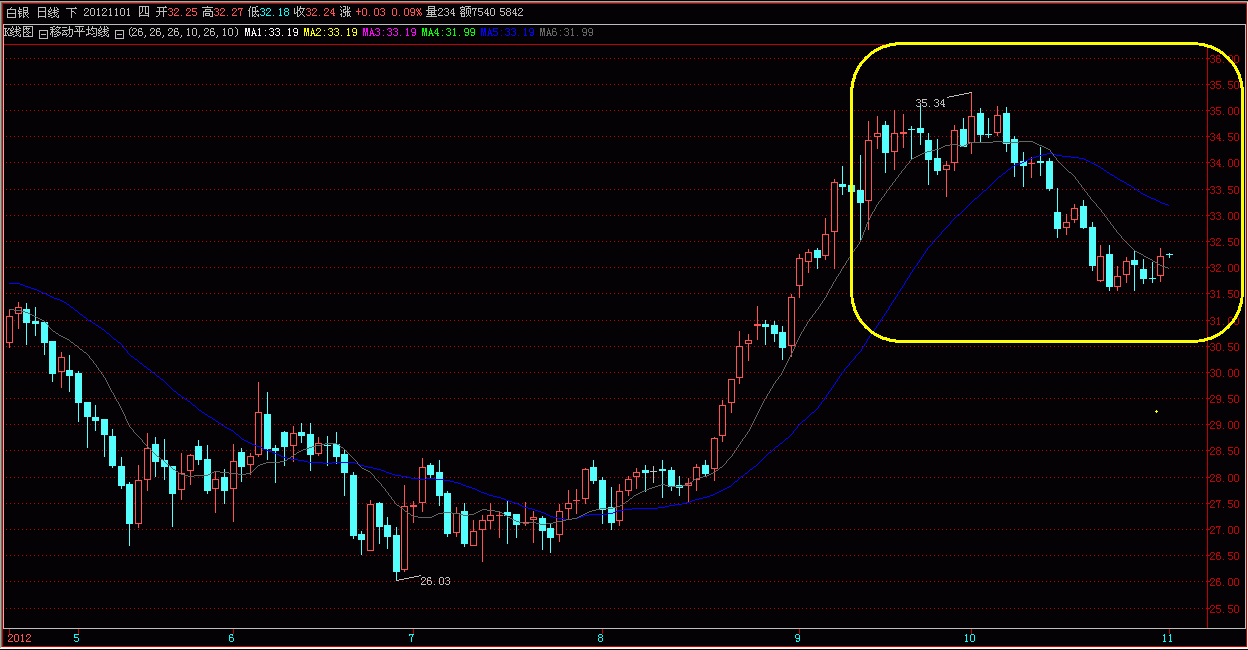
Task: Click the blue MA5:33.19 value
Action: (x=507, y=33)
